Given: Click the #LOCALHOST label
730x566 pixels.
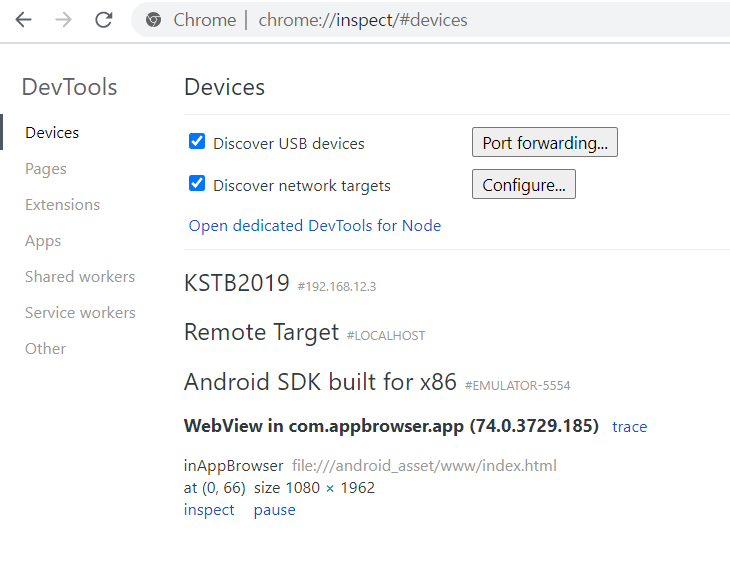Looking at the screenshot, I should click(x=386, y=336).
